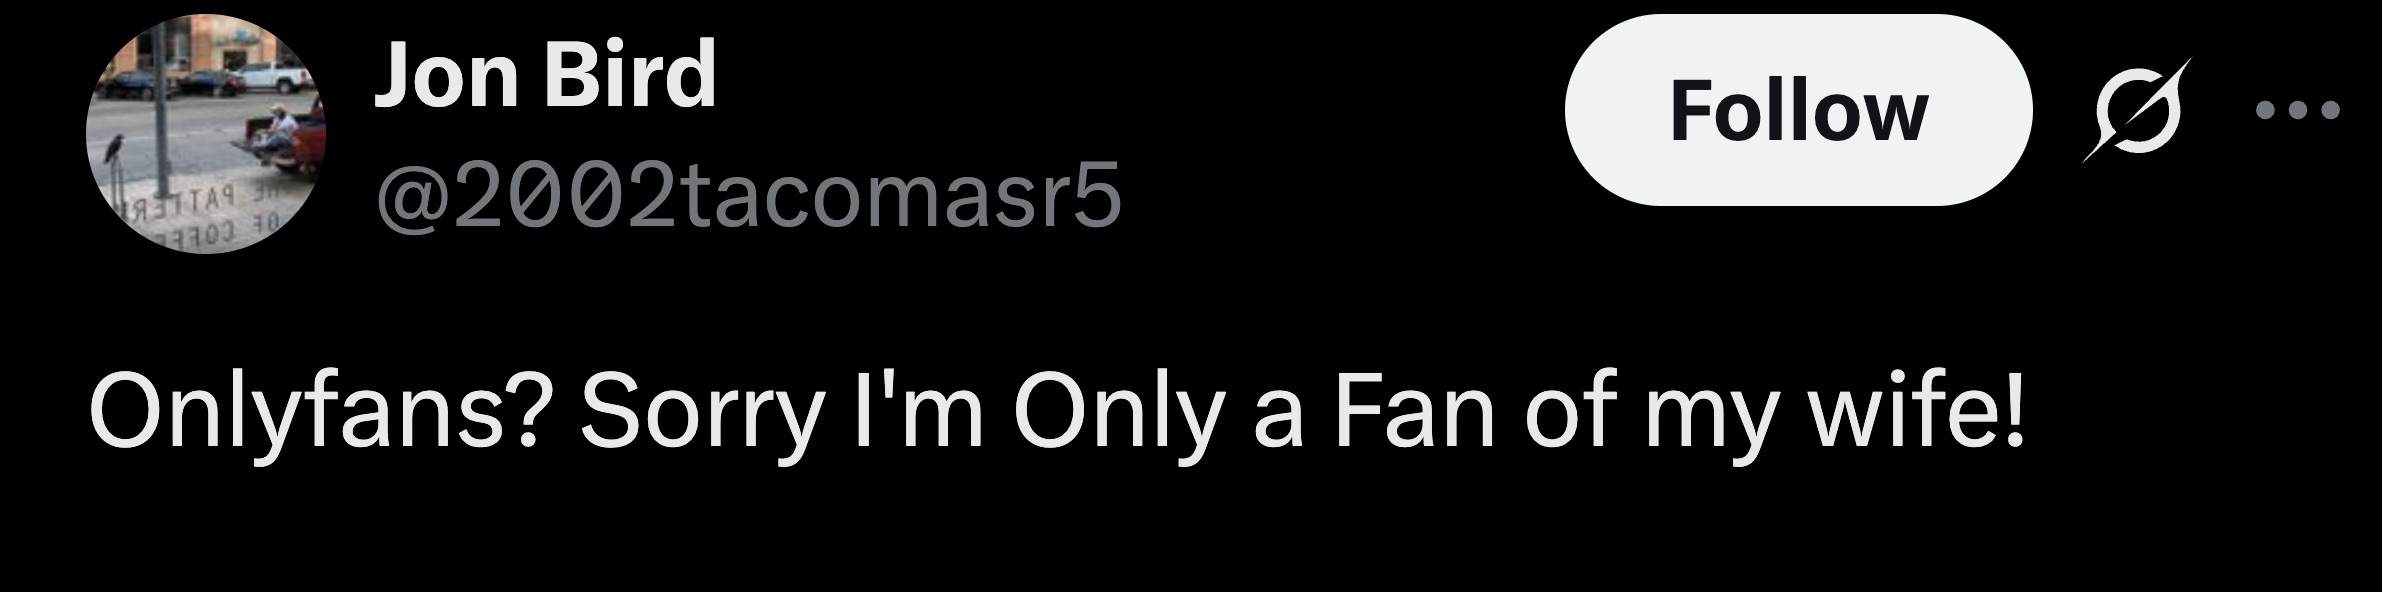
Task: Open Jon Bird's profile picture
Action: pos(206,133)
